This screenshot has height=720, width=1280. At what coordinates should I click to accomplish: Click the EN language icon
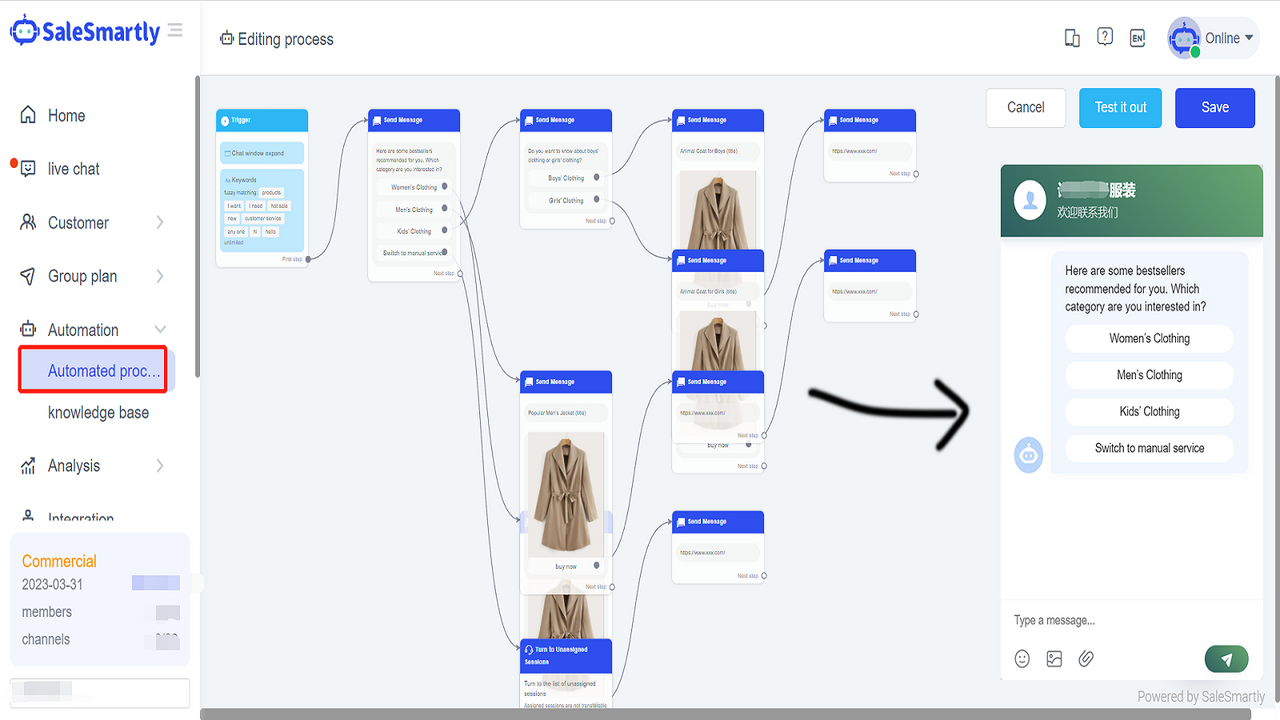click(1137, 37)
